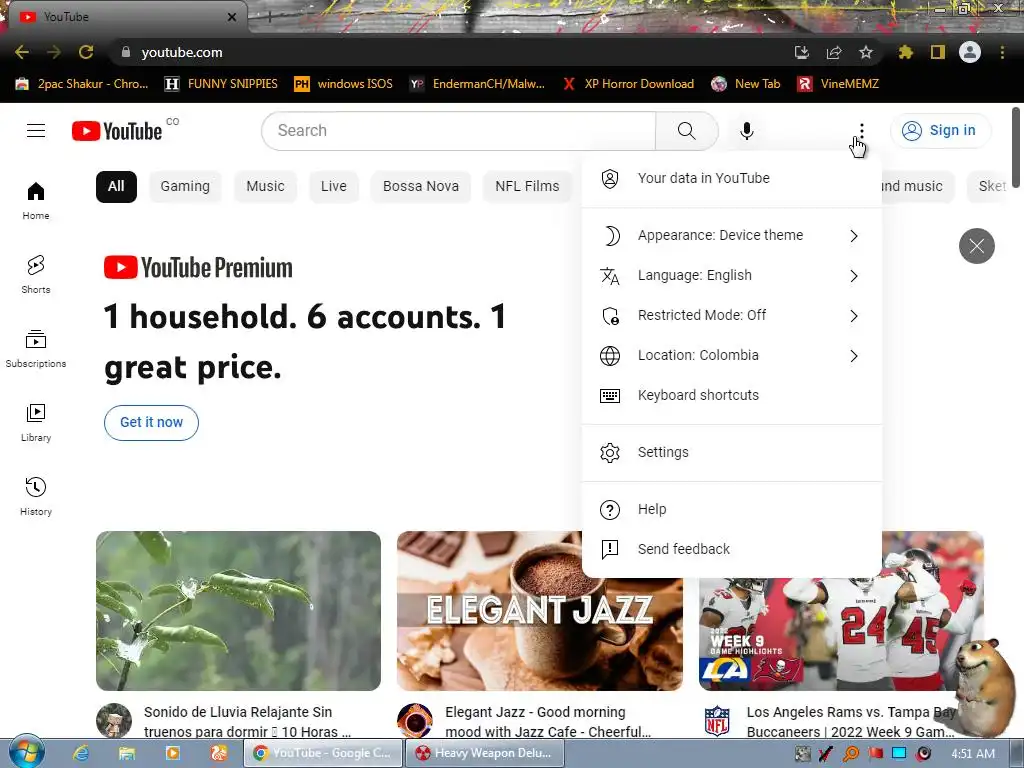Start voice search with microphone icon

(x=746, y=131)
